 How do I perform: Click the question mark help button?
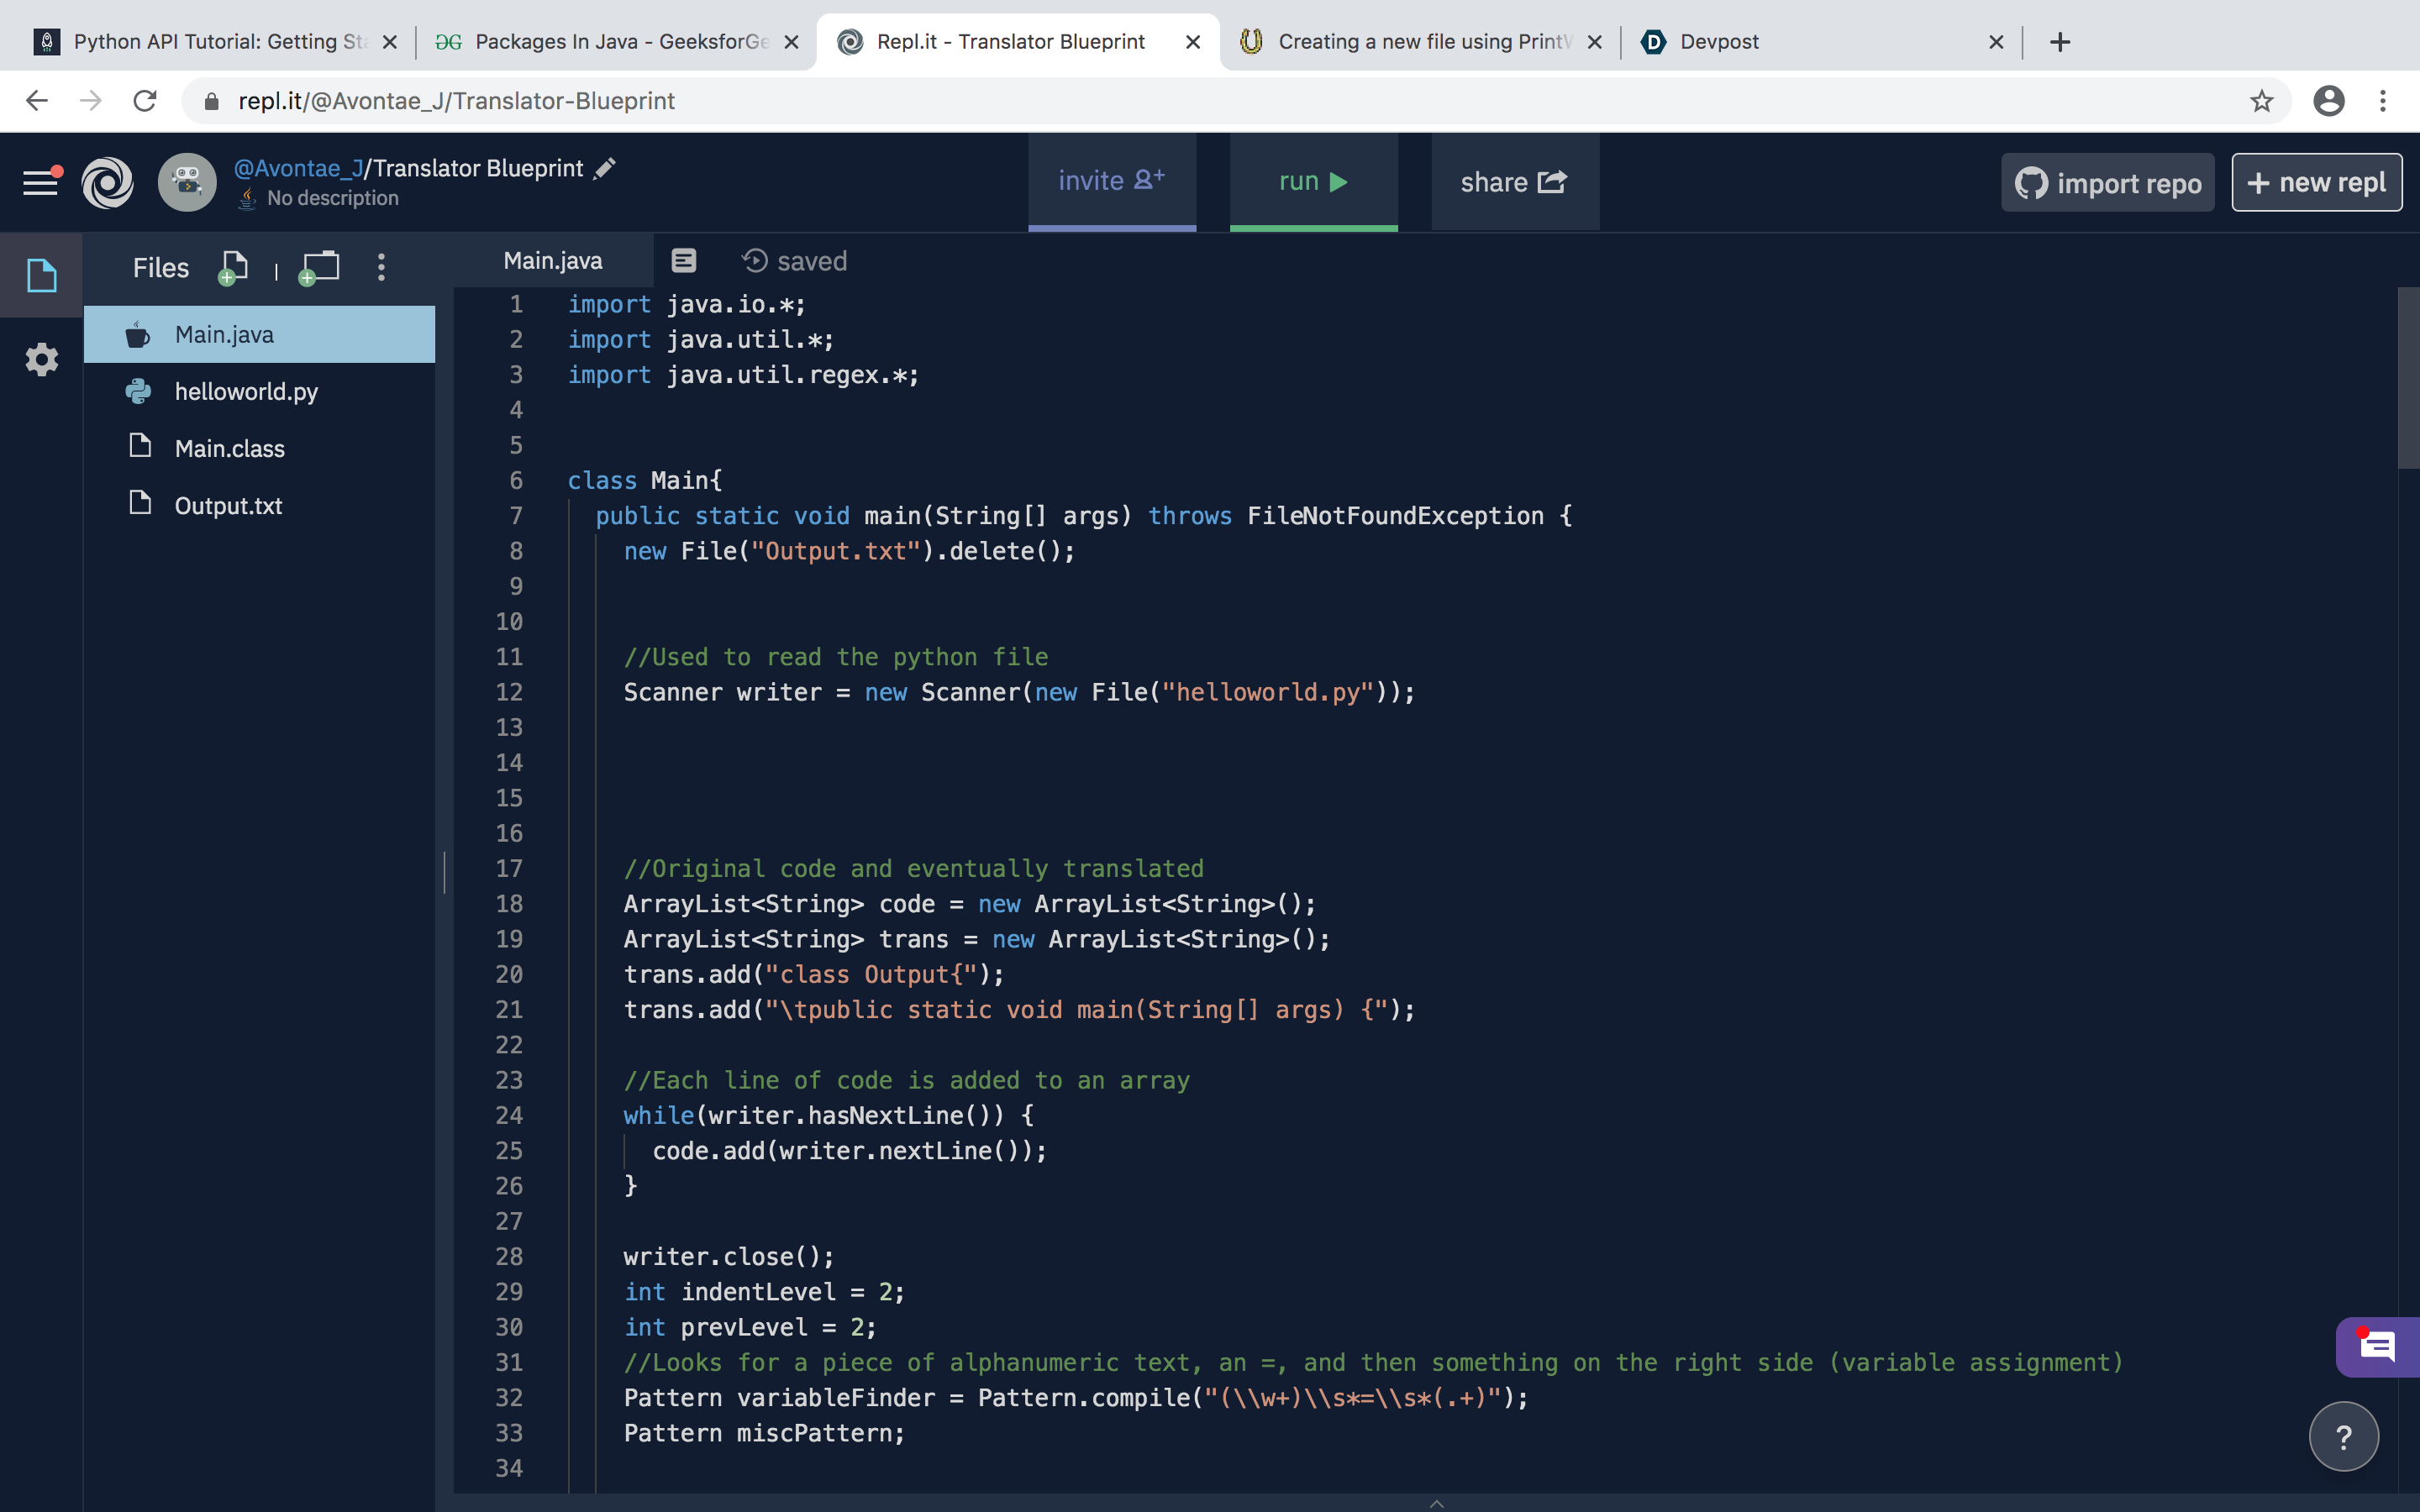2343,1437
